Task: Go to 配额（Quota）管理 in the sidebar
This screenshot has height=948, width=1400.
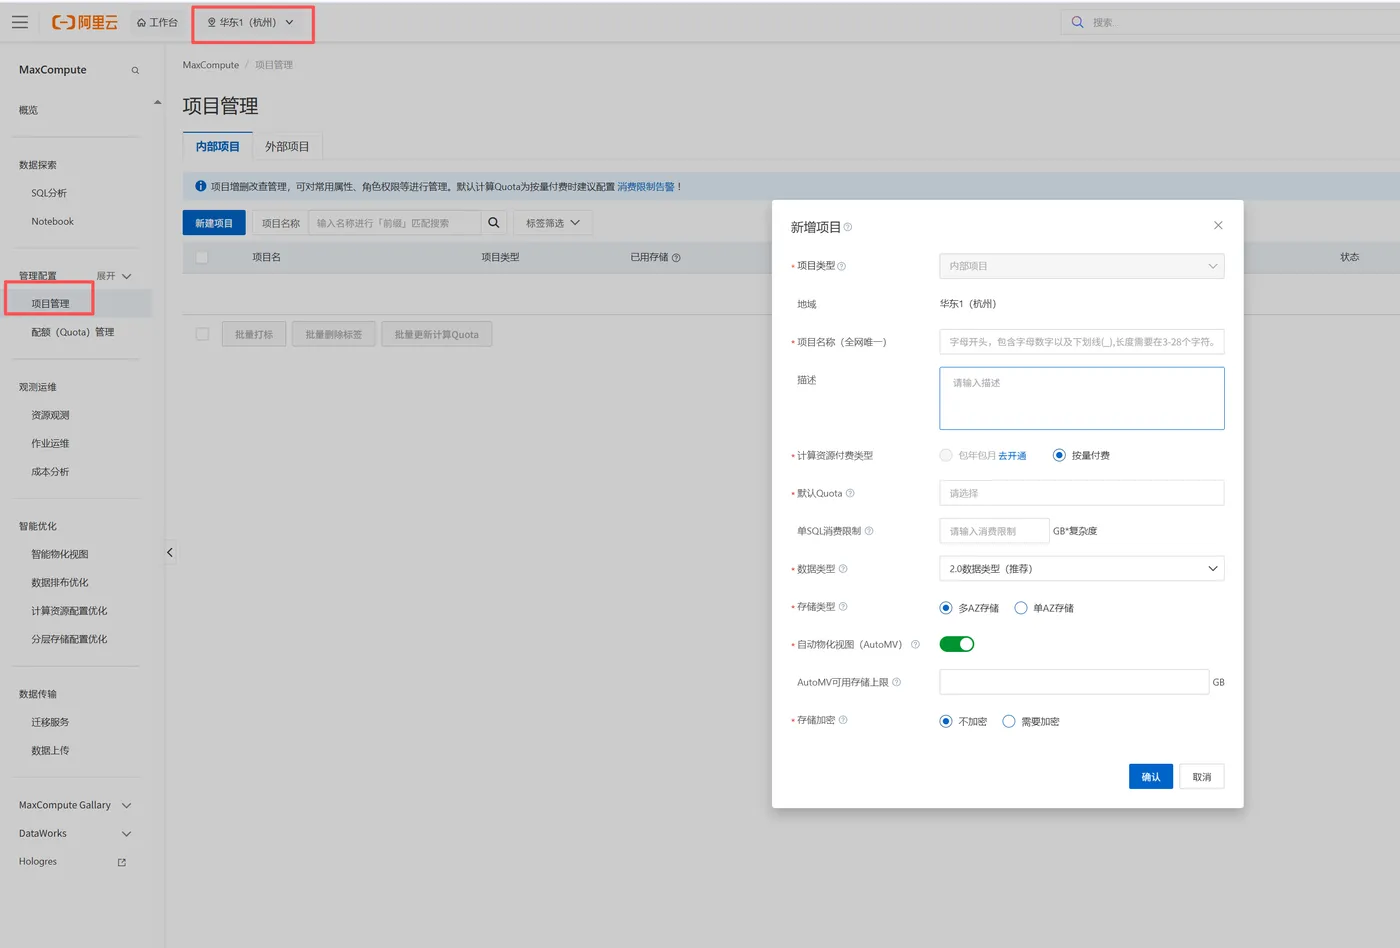Action: click(73, 332)
